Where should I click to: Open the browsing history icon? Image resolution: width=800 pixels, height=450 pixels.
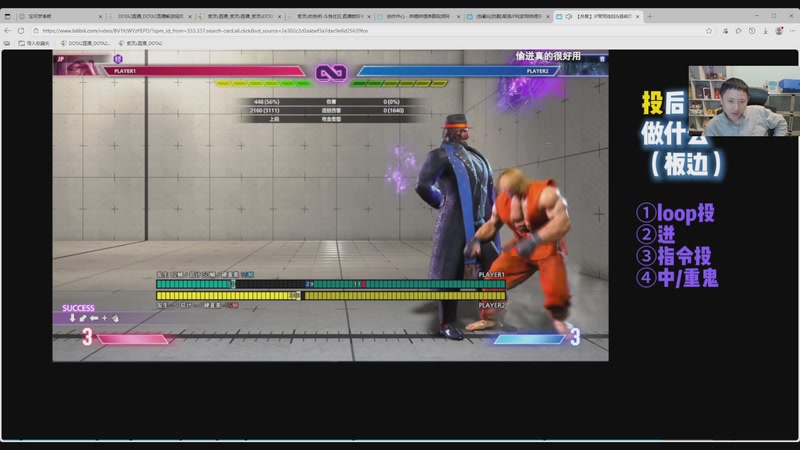coord(752,31)
